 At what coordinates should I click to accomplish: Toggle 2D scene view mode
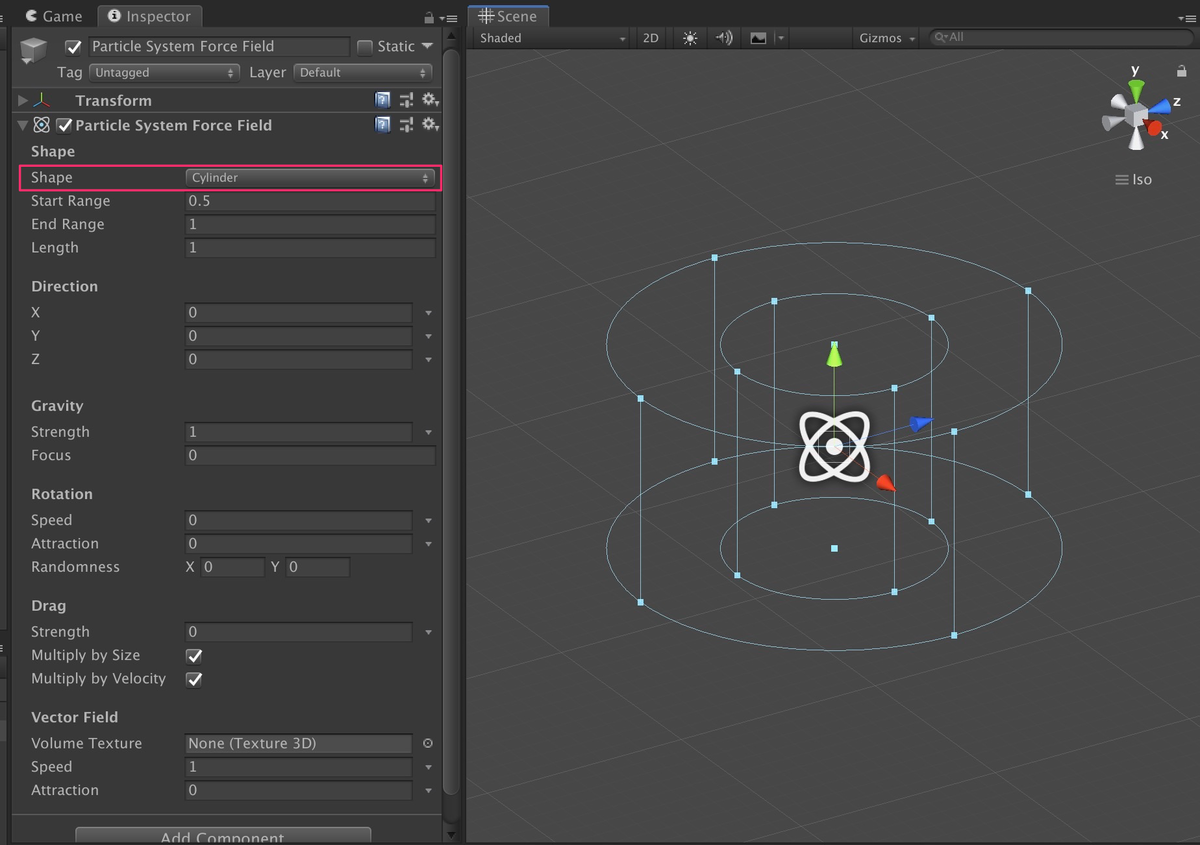pyautogui.click(x=651, y=38)
